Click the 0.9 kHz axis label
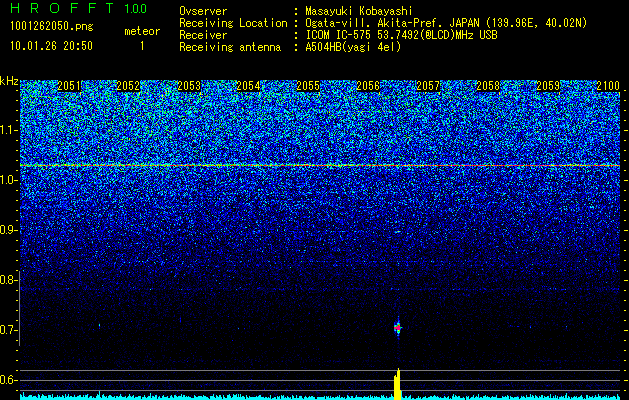629x400 pixels. (x=9, y=230)
